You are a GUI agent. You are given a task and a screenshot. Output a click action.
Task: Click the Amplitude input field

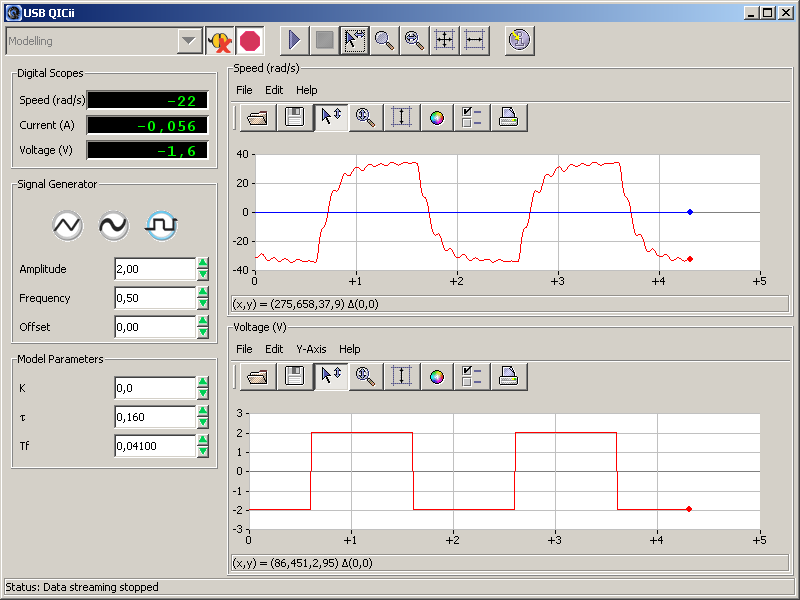click(x=155, y=269)
